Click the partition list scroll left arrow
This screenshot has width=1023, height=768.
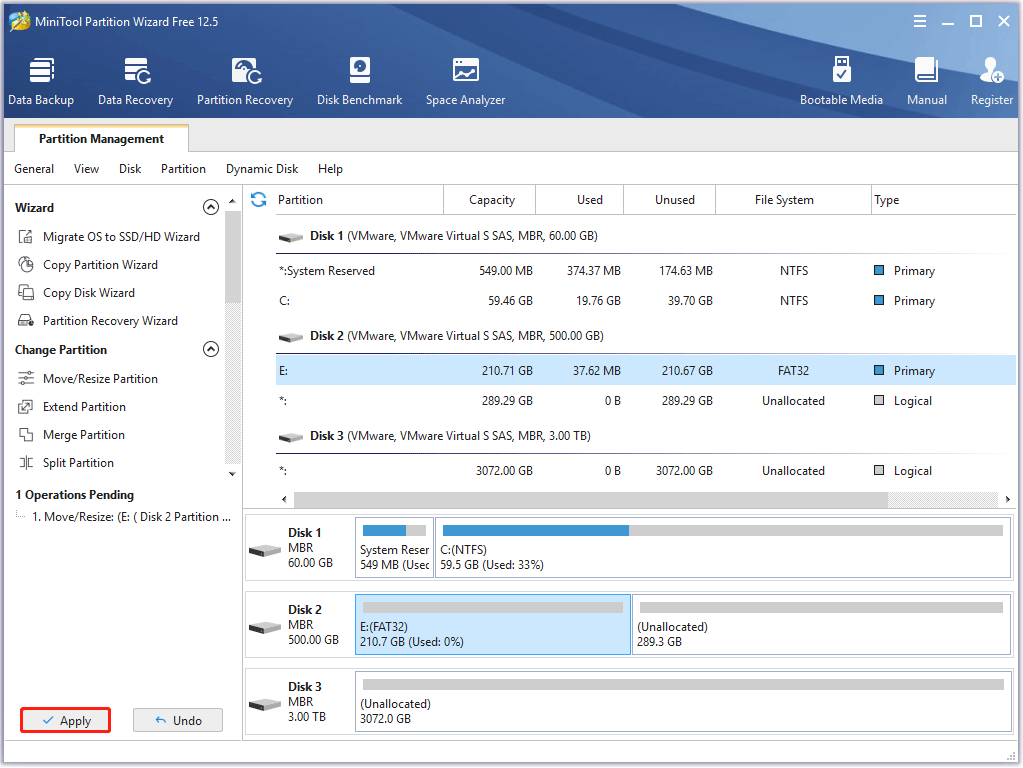point(284,499)
